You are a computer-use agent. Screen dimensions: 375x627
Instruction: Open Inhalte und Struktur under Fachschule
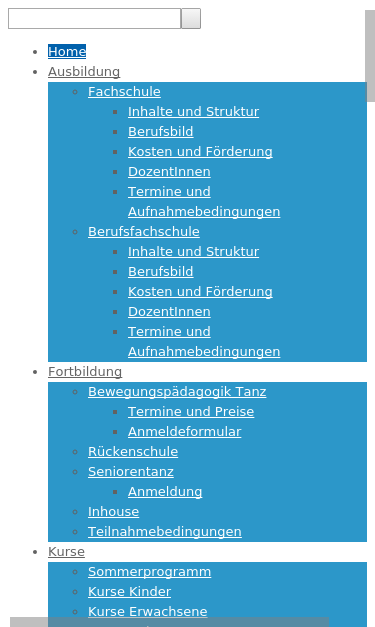click(x=193, y=112)
